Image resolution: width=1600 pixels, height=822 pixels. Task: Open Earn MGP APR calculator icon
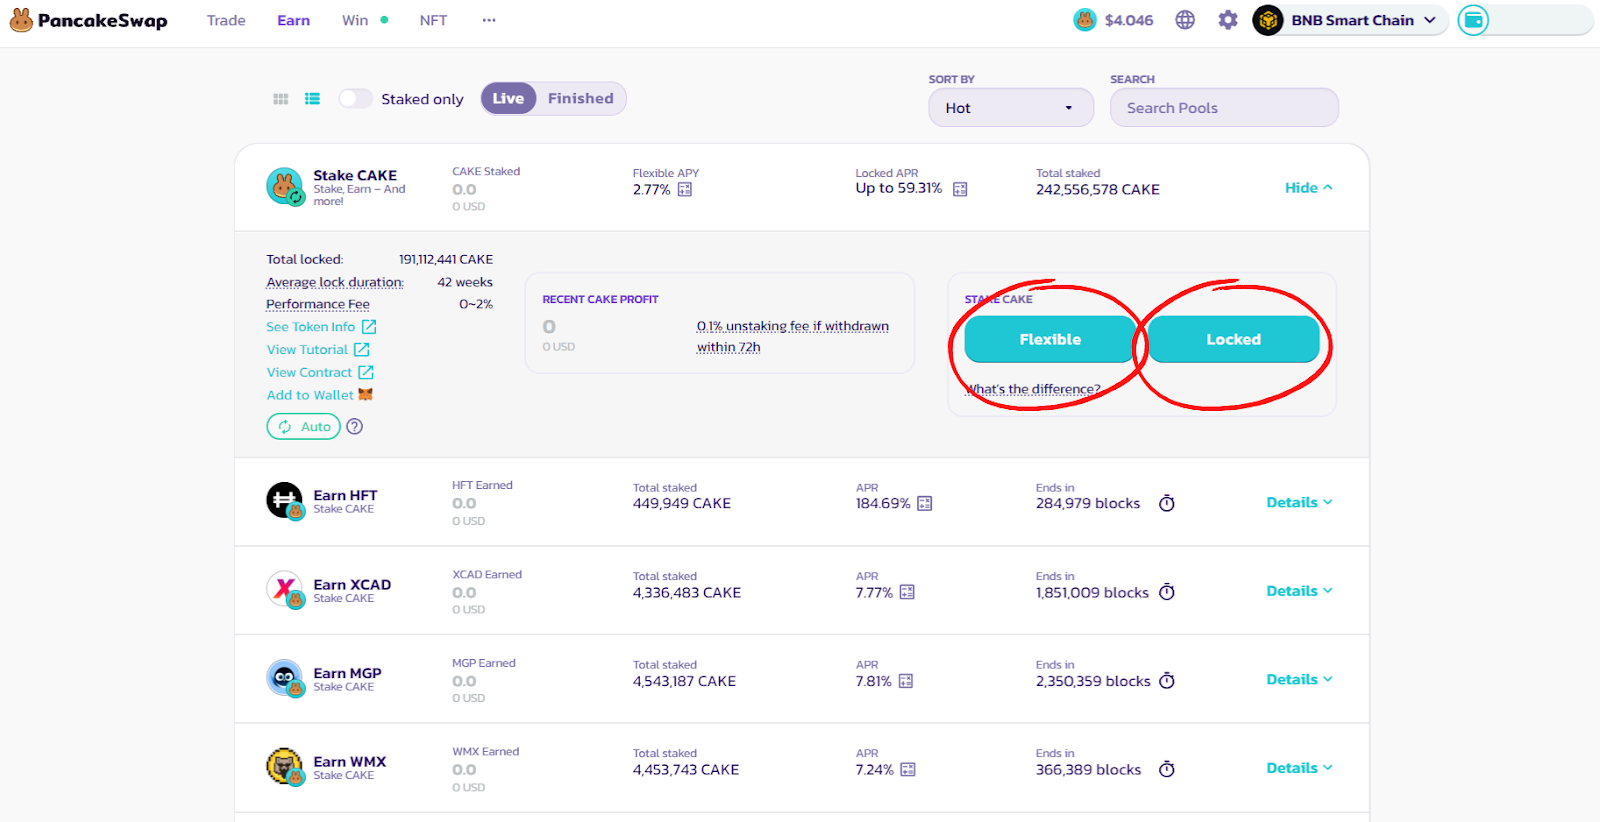pos(906,681)
